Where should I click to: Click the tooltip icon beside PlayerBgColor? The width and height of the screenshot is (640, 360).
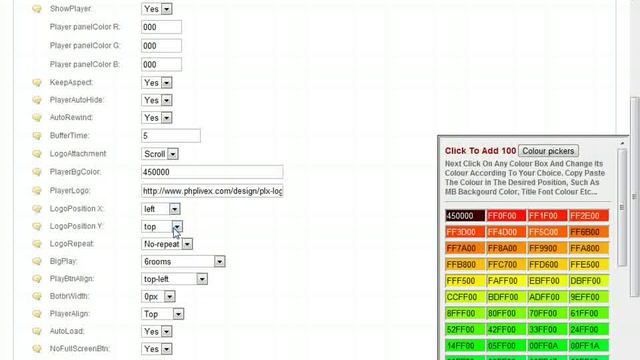click(x=37, y=172)
